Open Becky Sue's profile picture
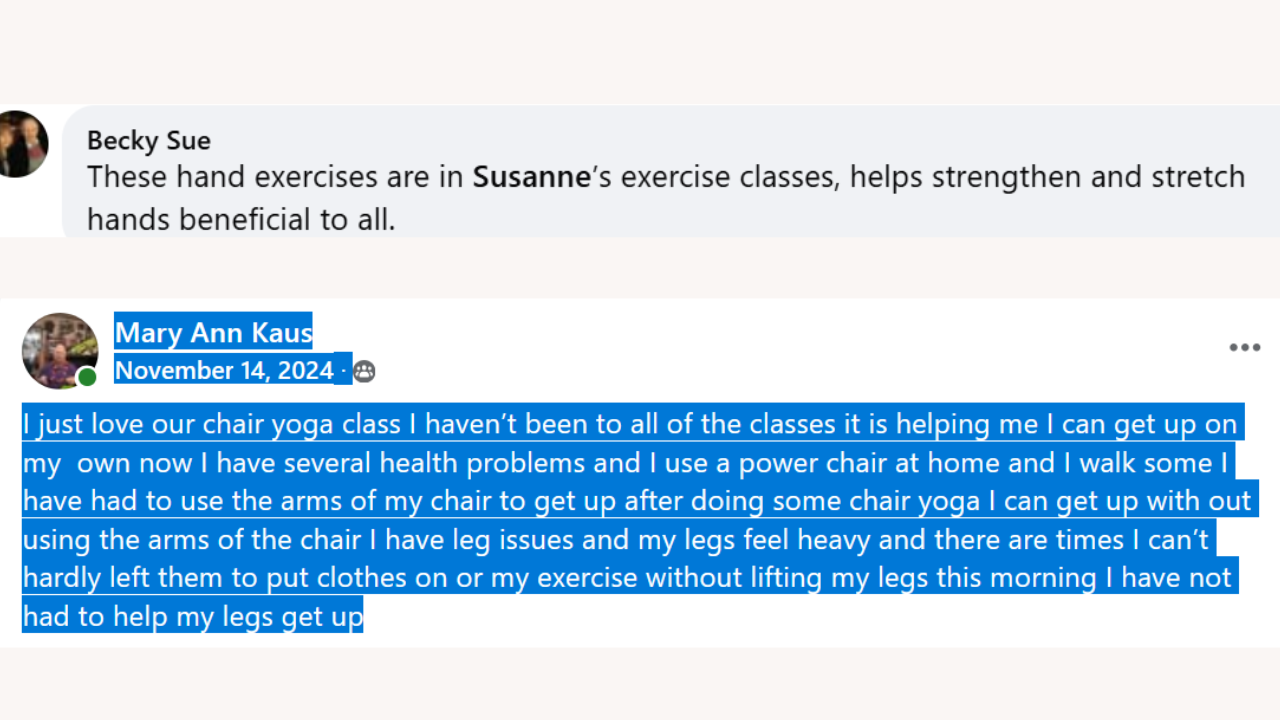This screenshot has width=1280, height=720. (22, 144)
